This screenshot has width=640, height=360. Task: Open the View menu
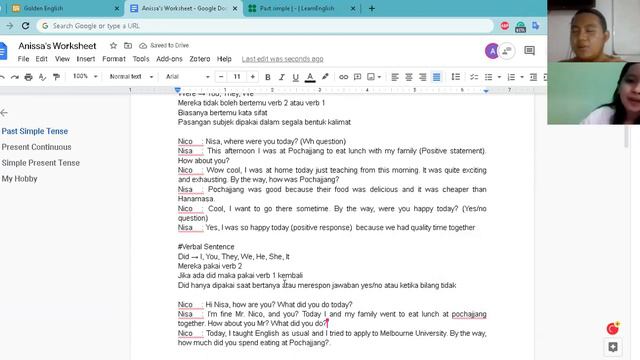click(62, 59)
